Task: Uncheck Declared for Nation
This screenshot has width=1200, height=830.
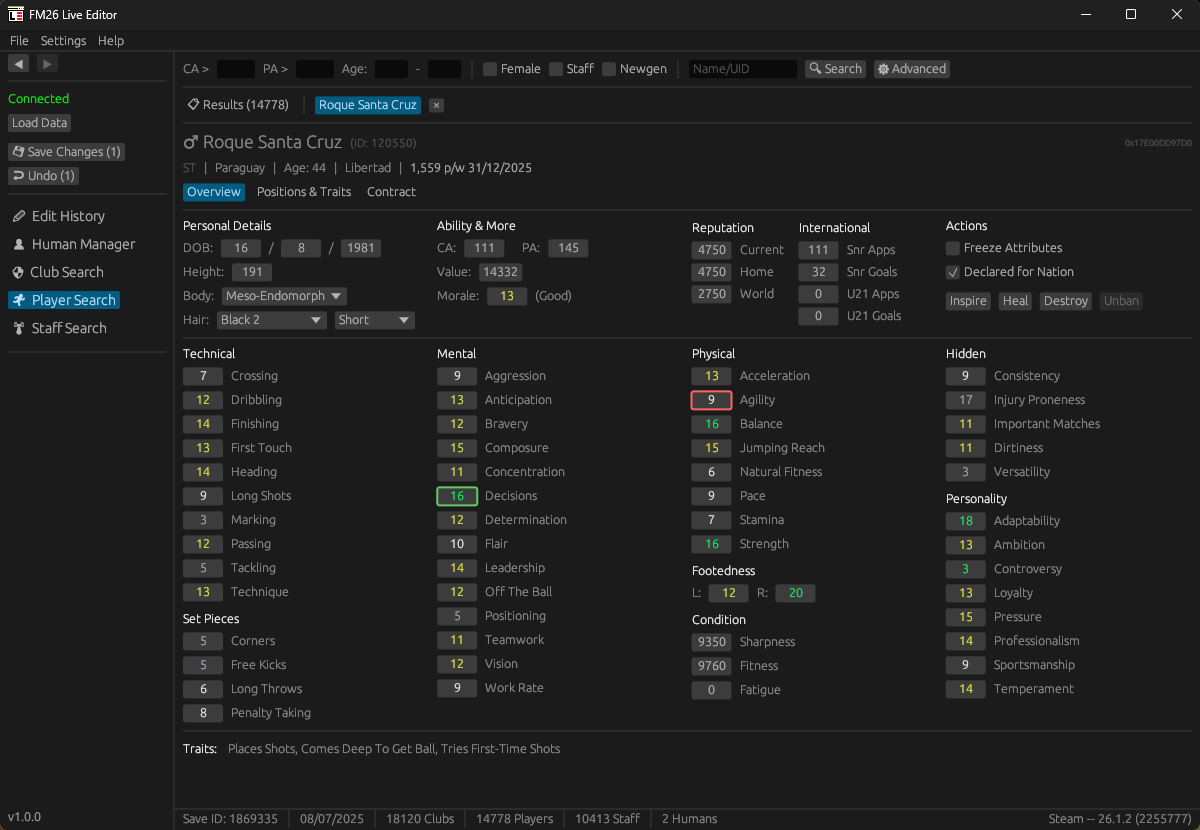Action: (951, 270)
